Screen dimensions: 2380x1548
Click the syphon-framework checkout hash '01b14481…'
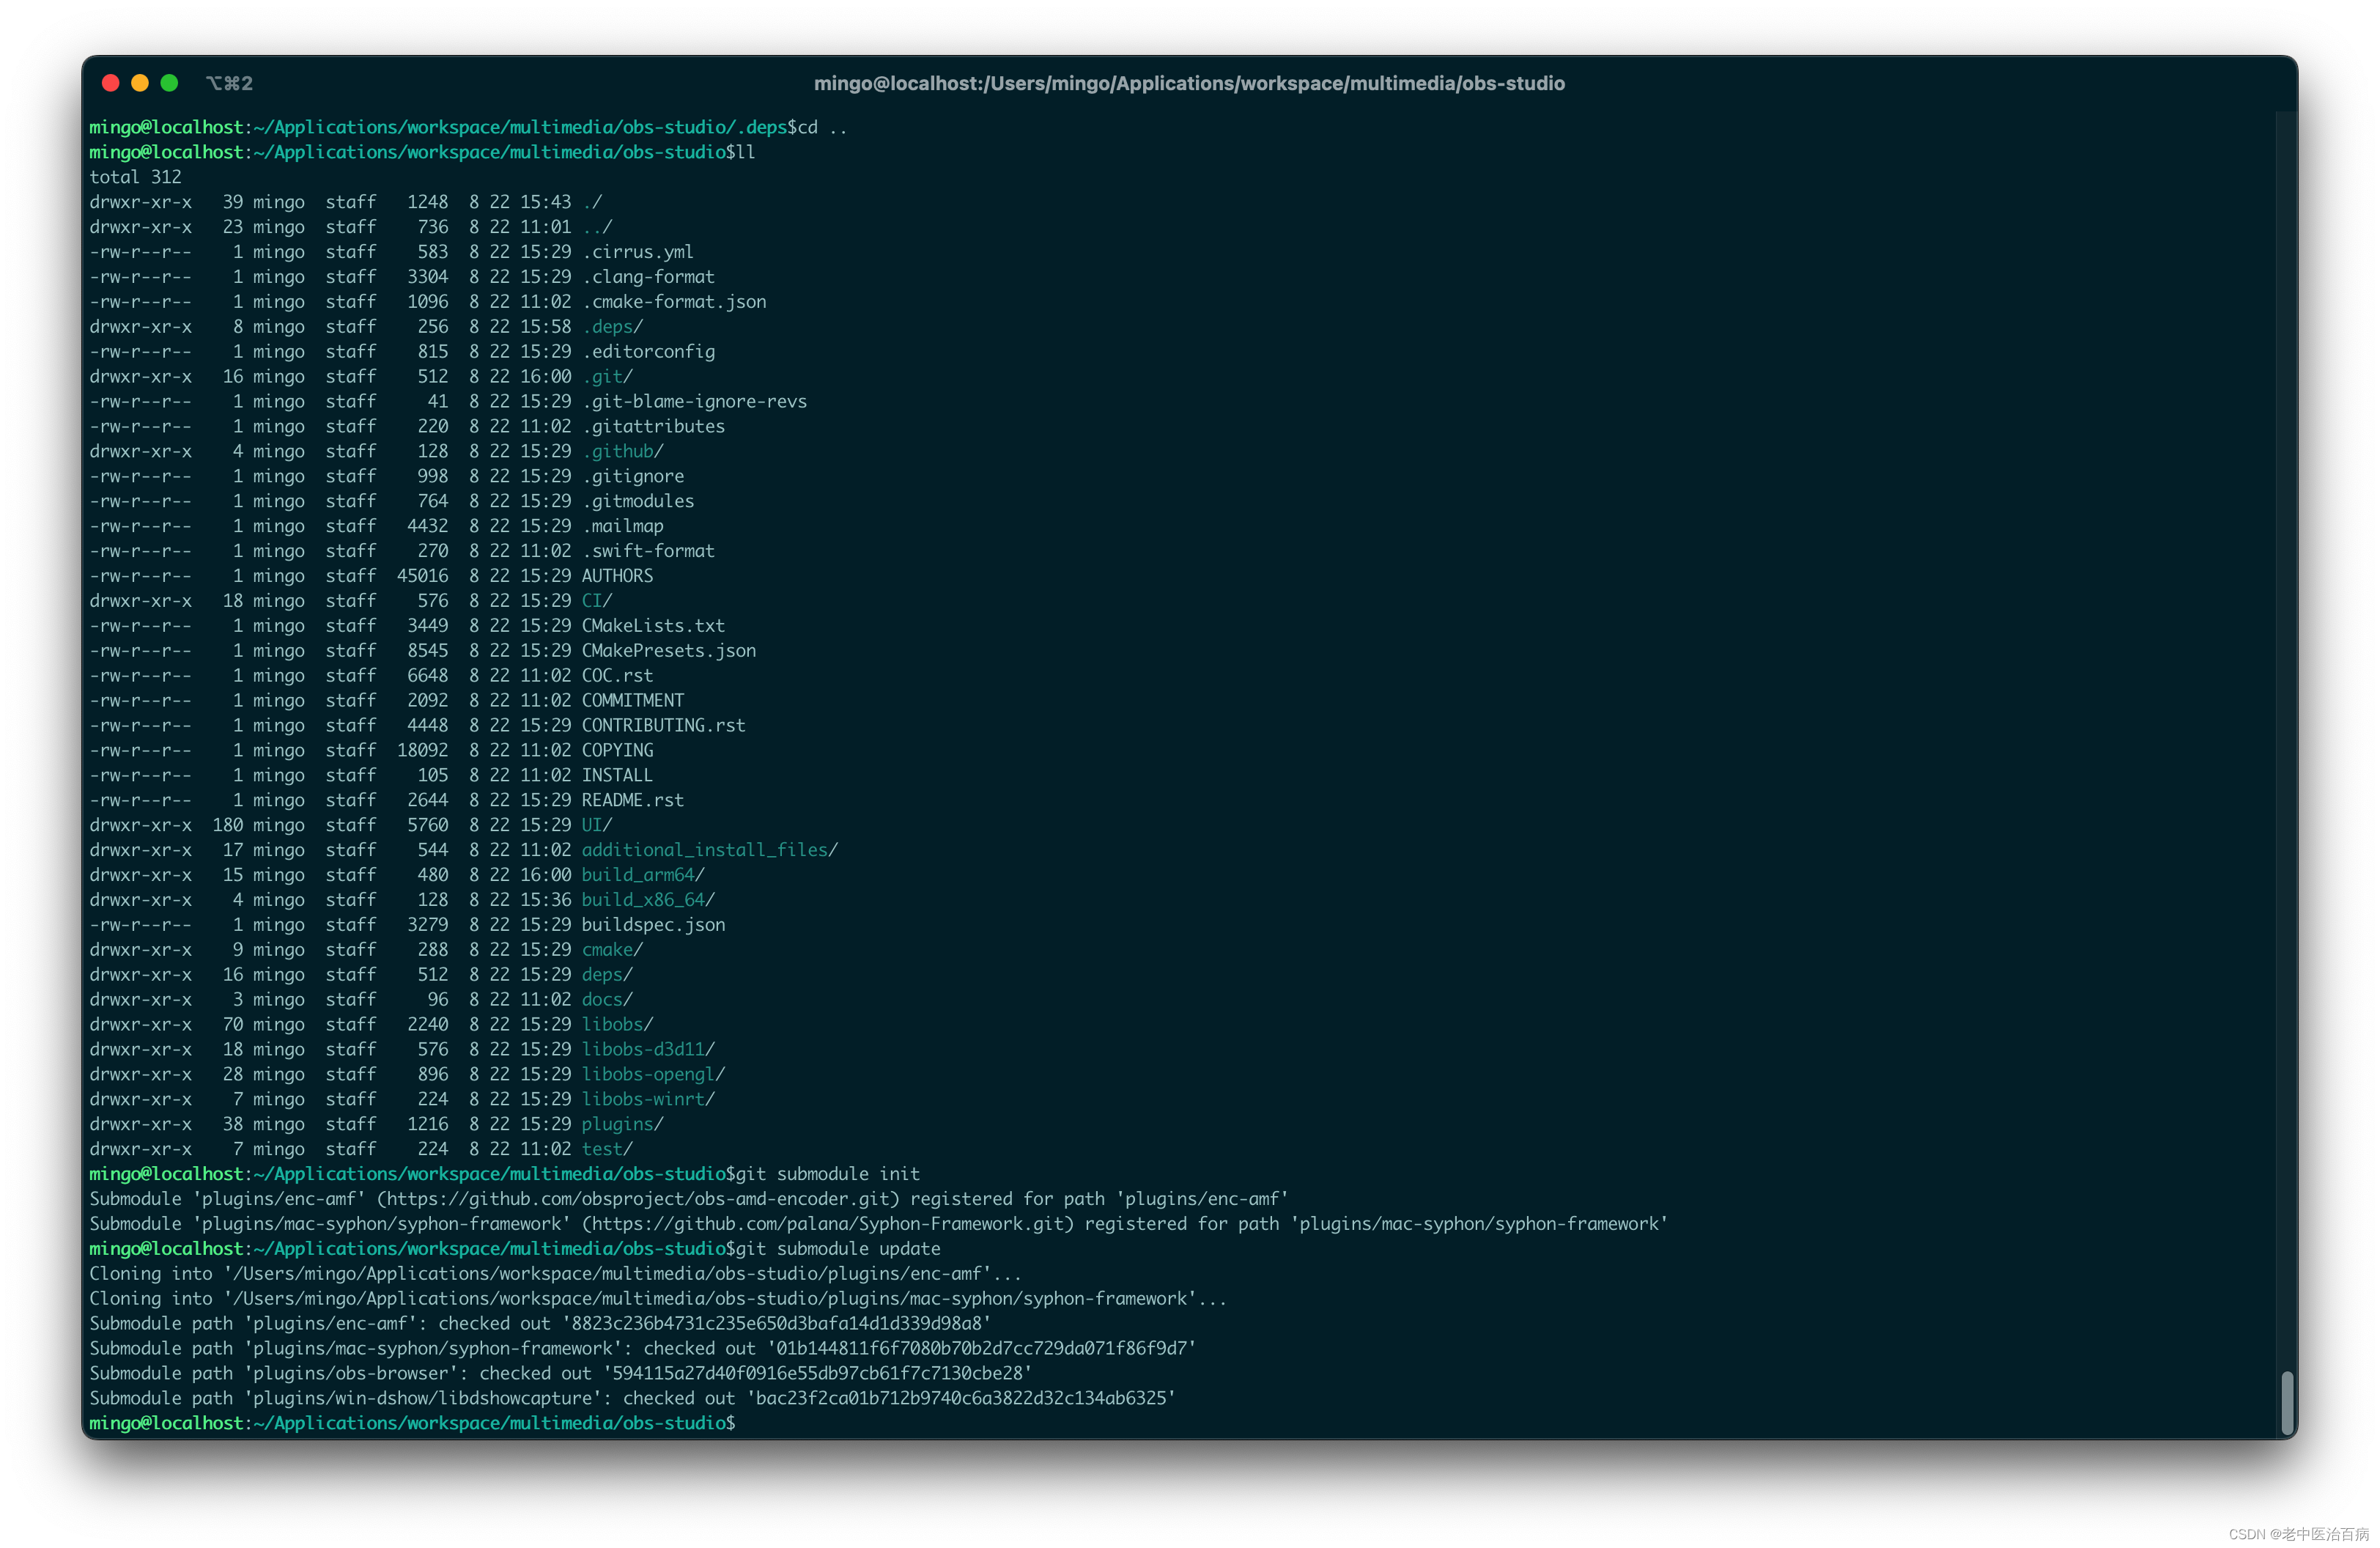982,1349
